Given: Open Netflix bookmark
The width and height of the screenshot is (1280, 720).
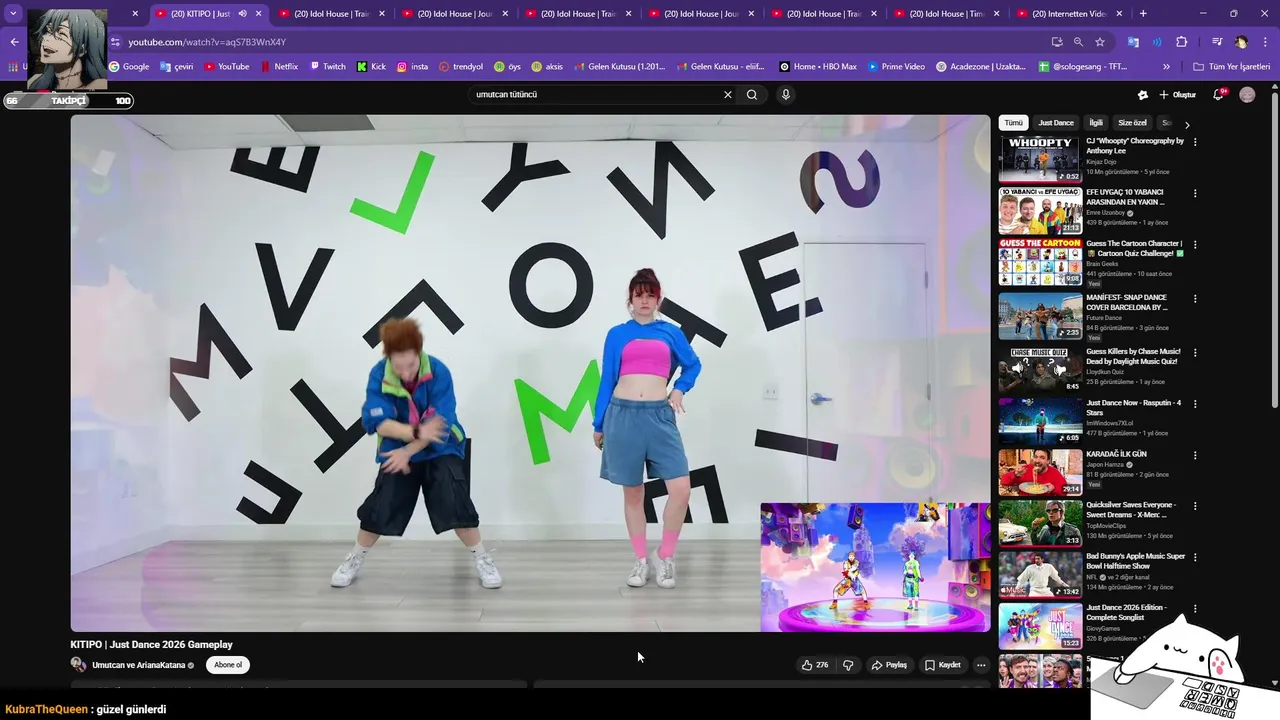Looking at the screenshot, I should [279, 67].
